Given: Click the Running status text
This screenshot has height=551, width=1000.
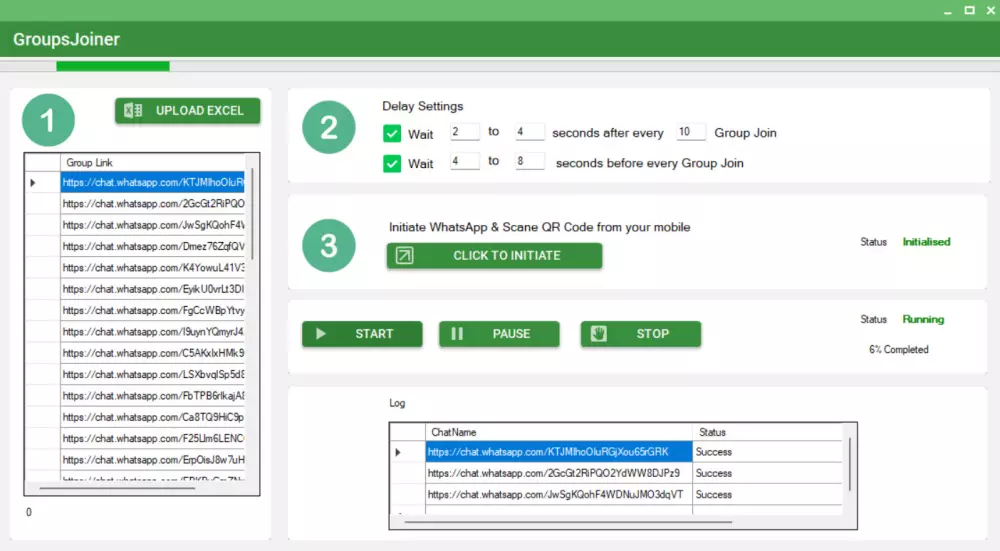Looking at the screenshot, I should pyautogui.click(x=923, y=319).
